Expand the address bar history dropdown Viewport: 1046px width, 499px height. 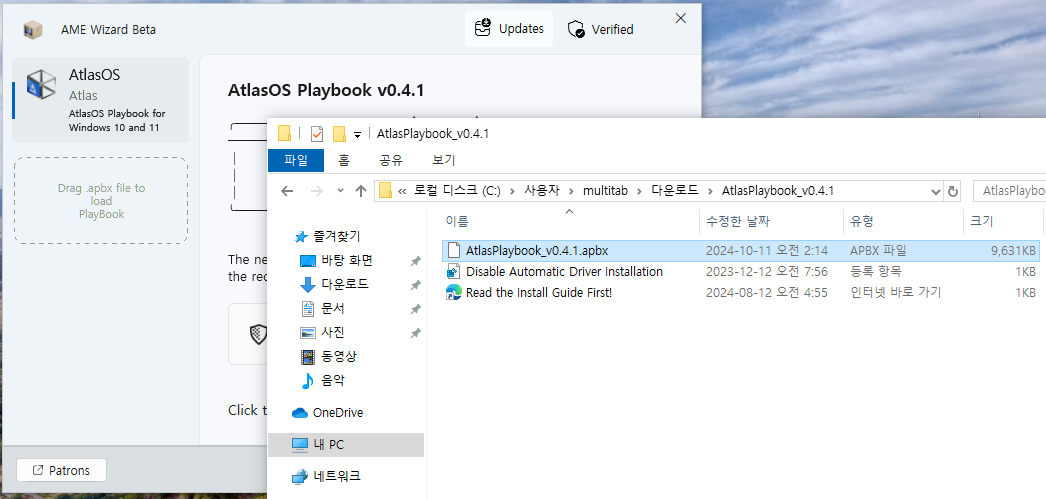click(x=935, y=191)
